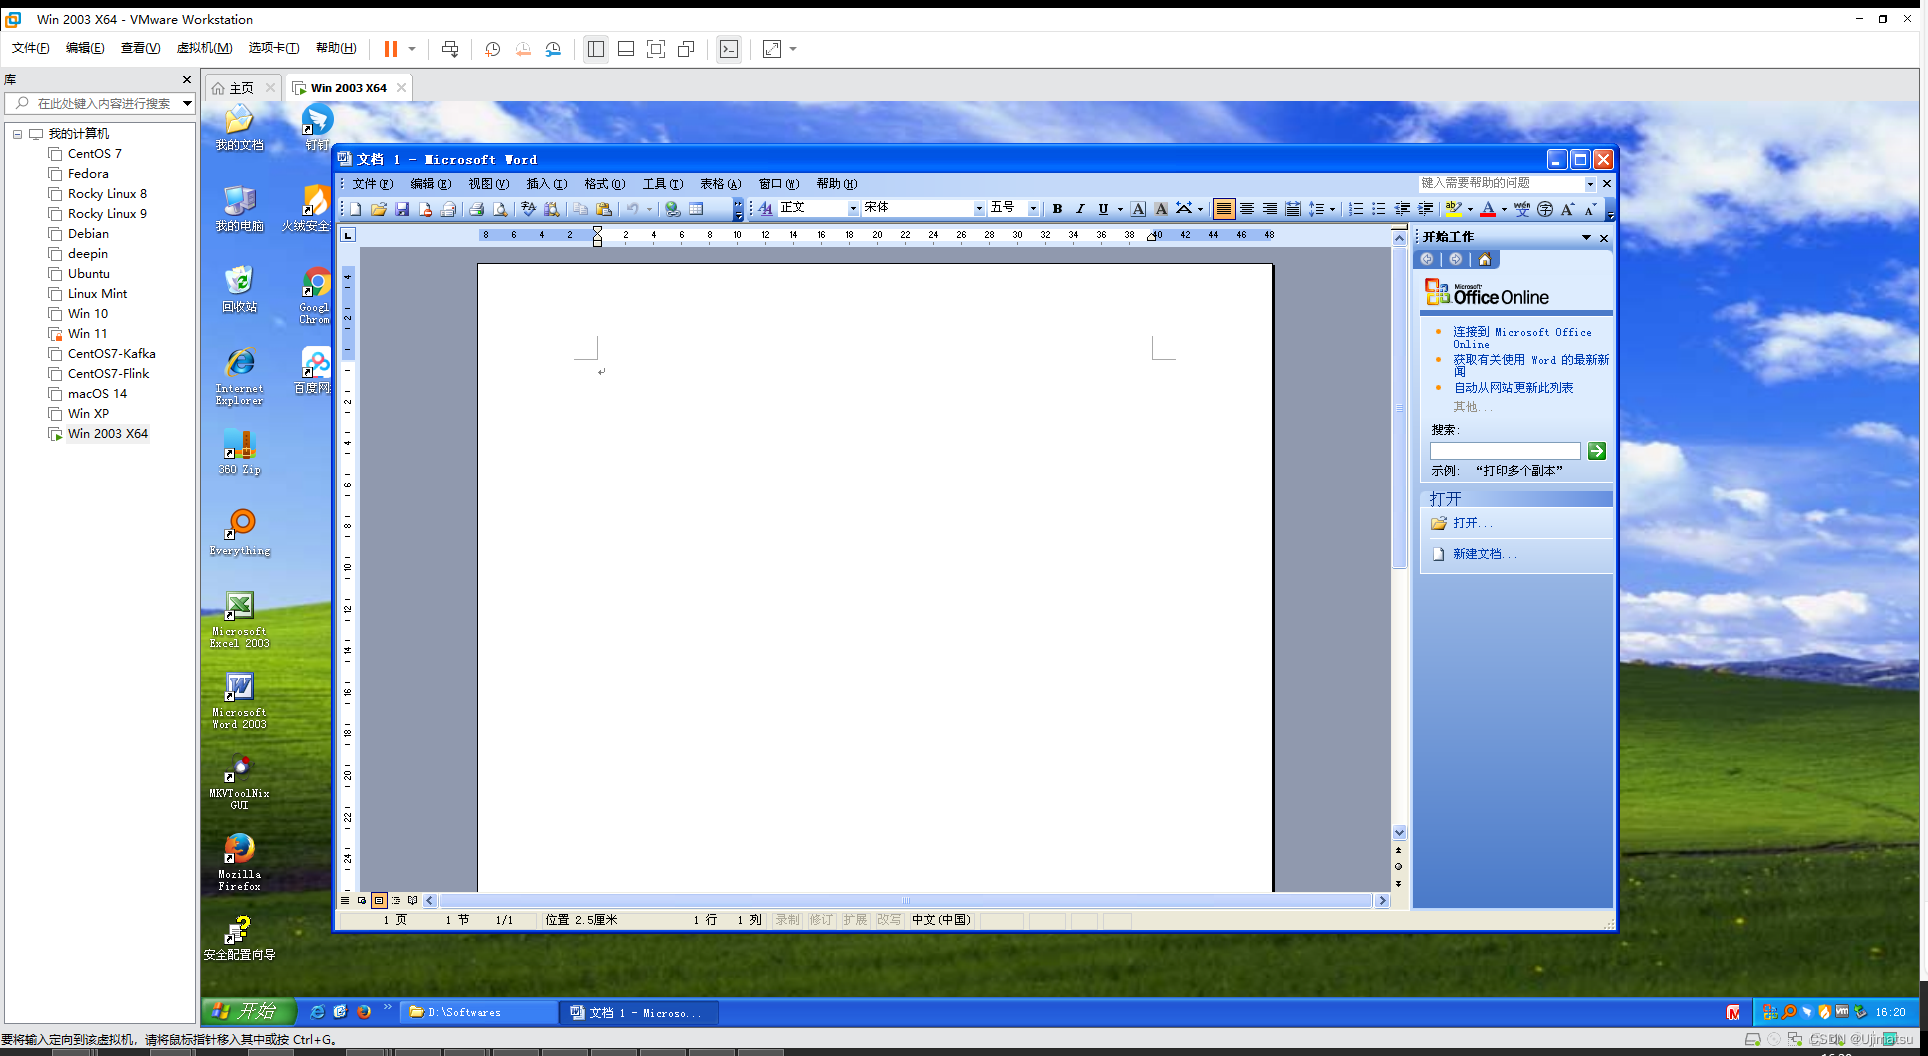Open the style dropdown showing 正文
Image resolution: width=1928 pixels, height=1056 pixels.
click(853, 208)
